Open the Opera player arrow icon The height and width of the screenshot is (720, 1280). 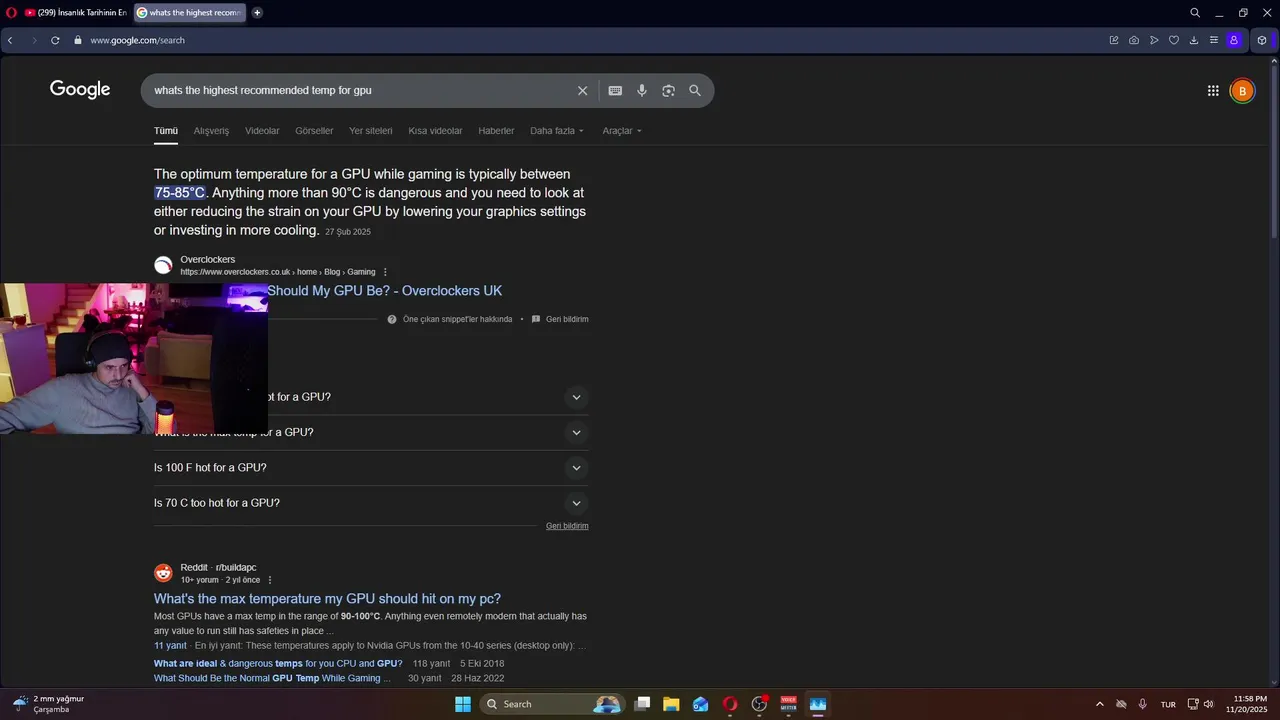pyautogui.click(x=1154, y=40)
